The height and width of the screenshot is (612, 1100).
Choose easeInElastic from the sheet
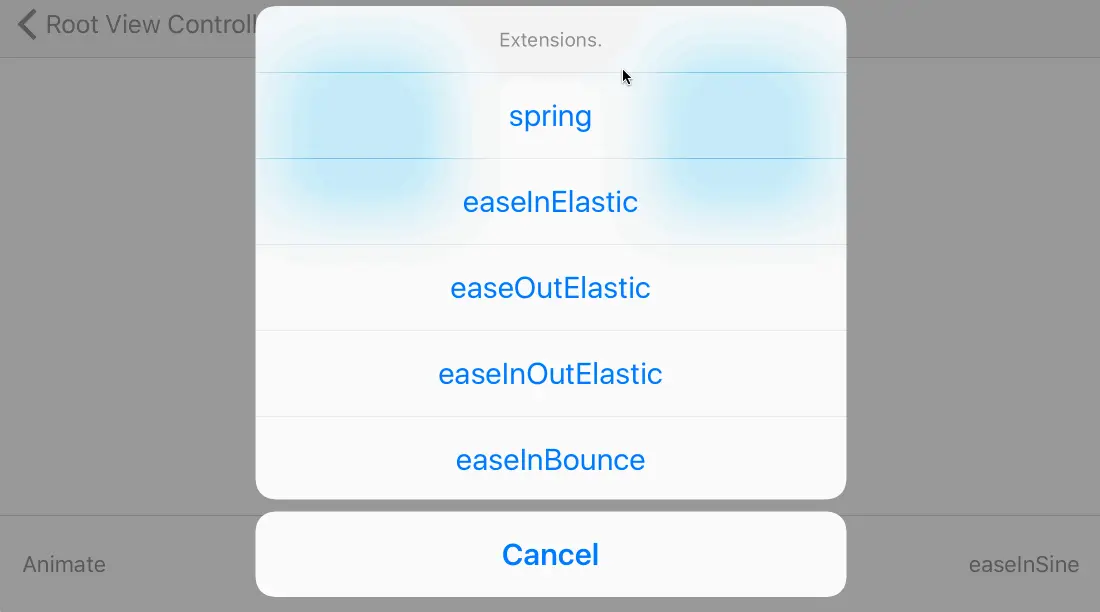click(550, 202)
